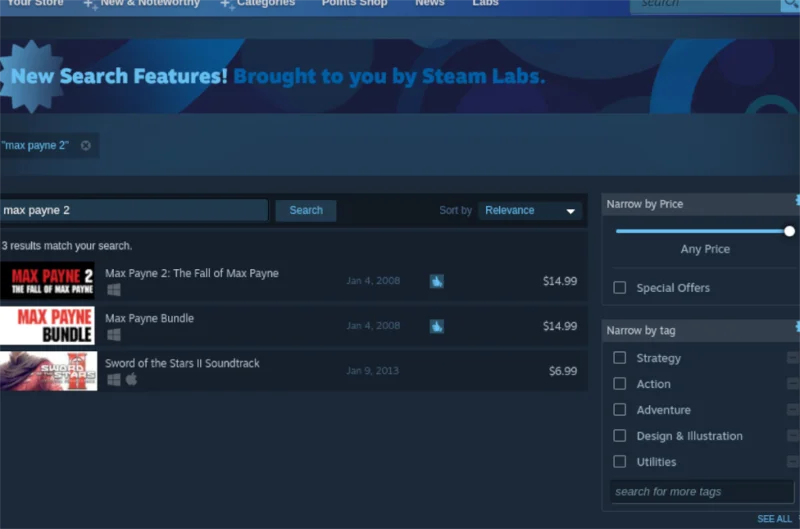The height and width of the screenshot is (529, 800).
Task: Go to the Points Shop tab
Action: 355,3
